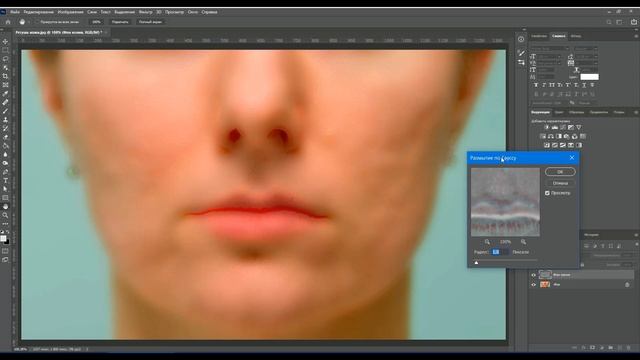The image size is (640, 360).
Task: Click the white text color swatch
Action: click(x=589, y=77)
